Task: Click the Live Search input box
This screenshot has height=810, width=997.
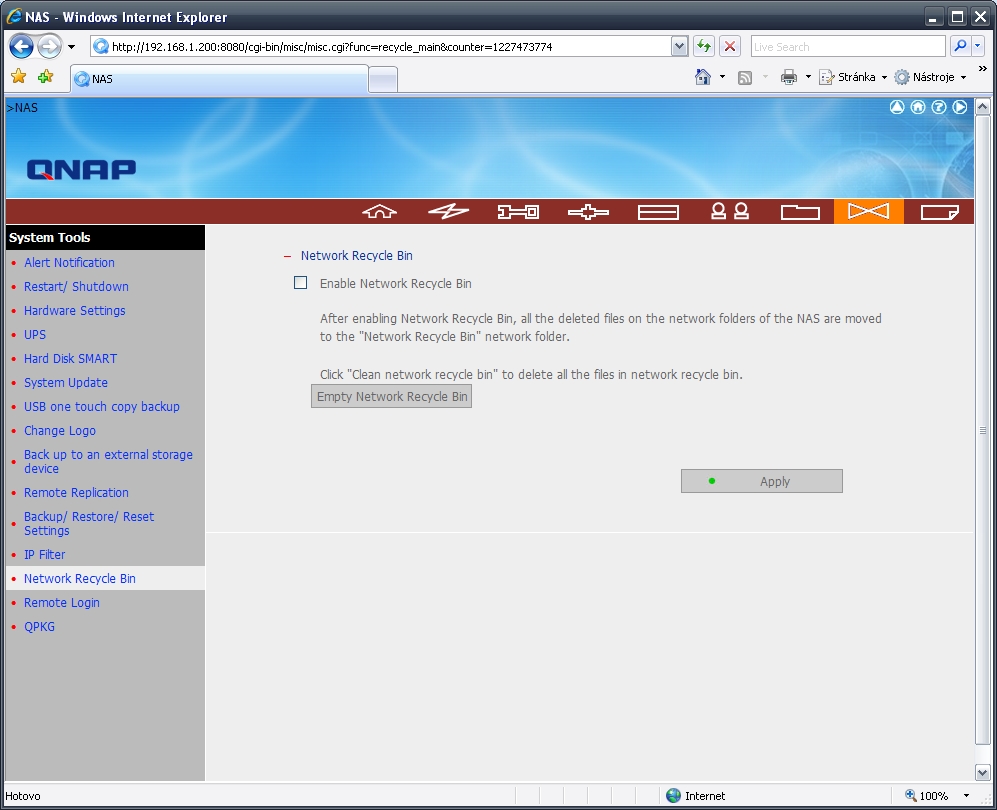Action: click(848, 46)
